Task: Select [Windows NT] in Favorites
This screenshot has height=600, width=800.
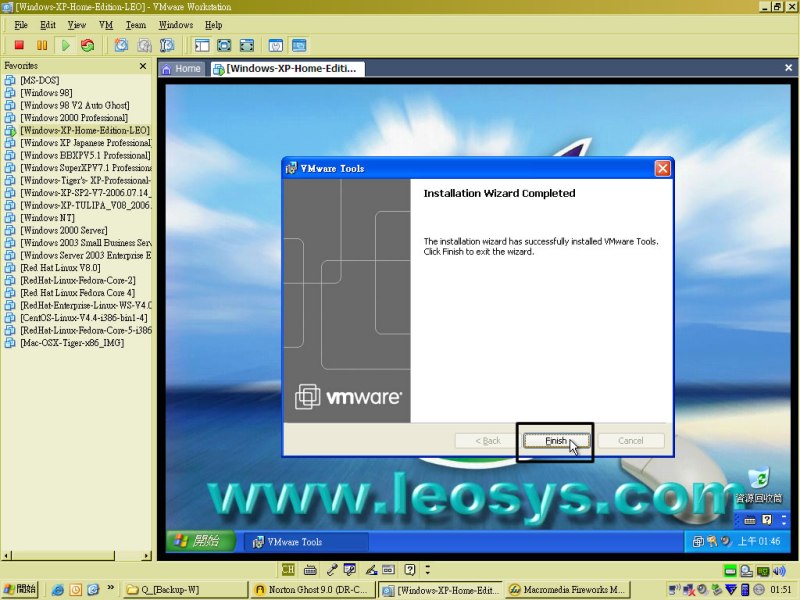Action: 47,218
